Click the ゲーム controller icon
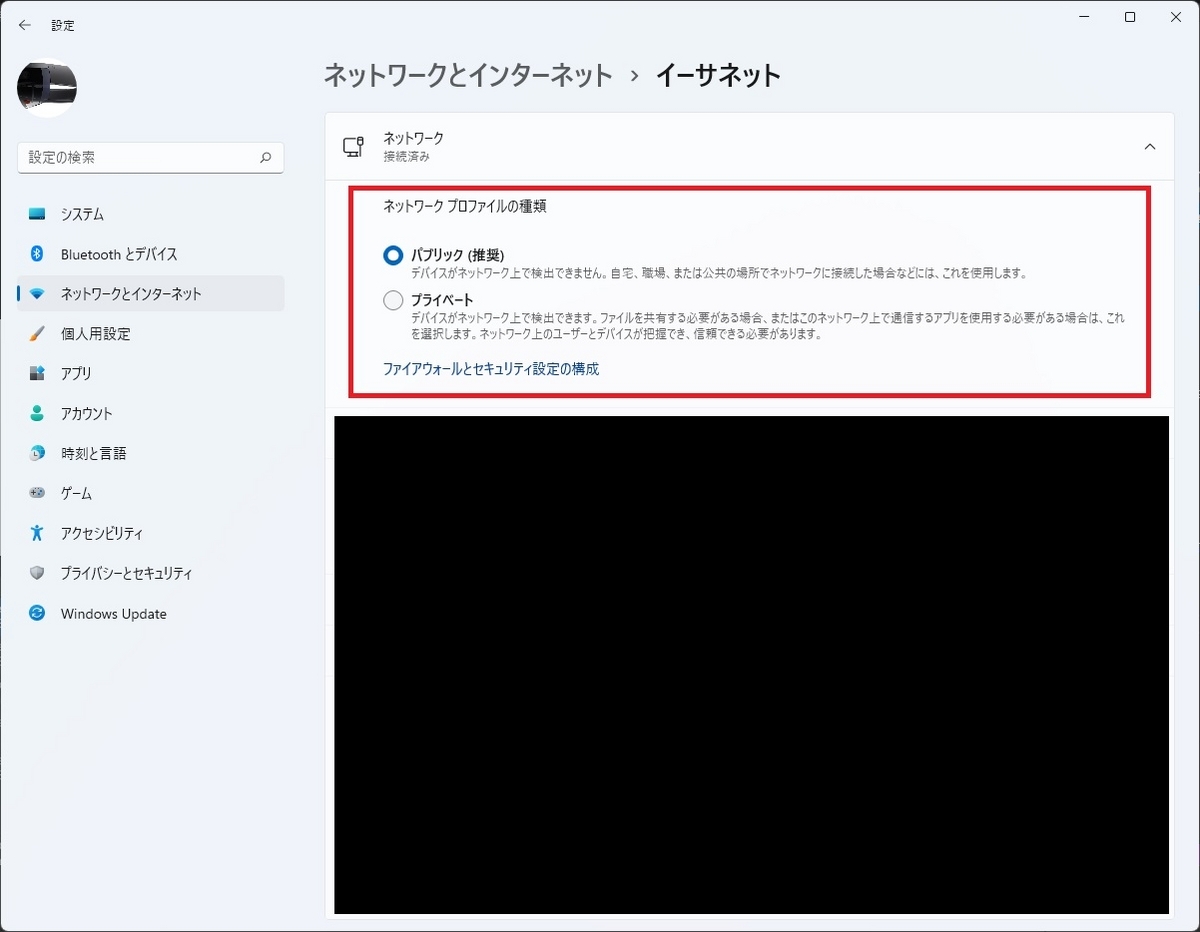Image resolution: width=1200 pixels, height=932 pixels. (37, 493)
